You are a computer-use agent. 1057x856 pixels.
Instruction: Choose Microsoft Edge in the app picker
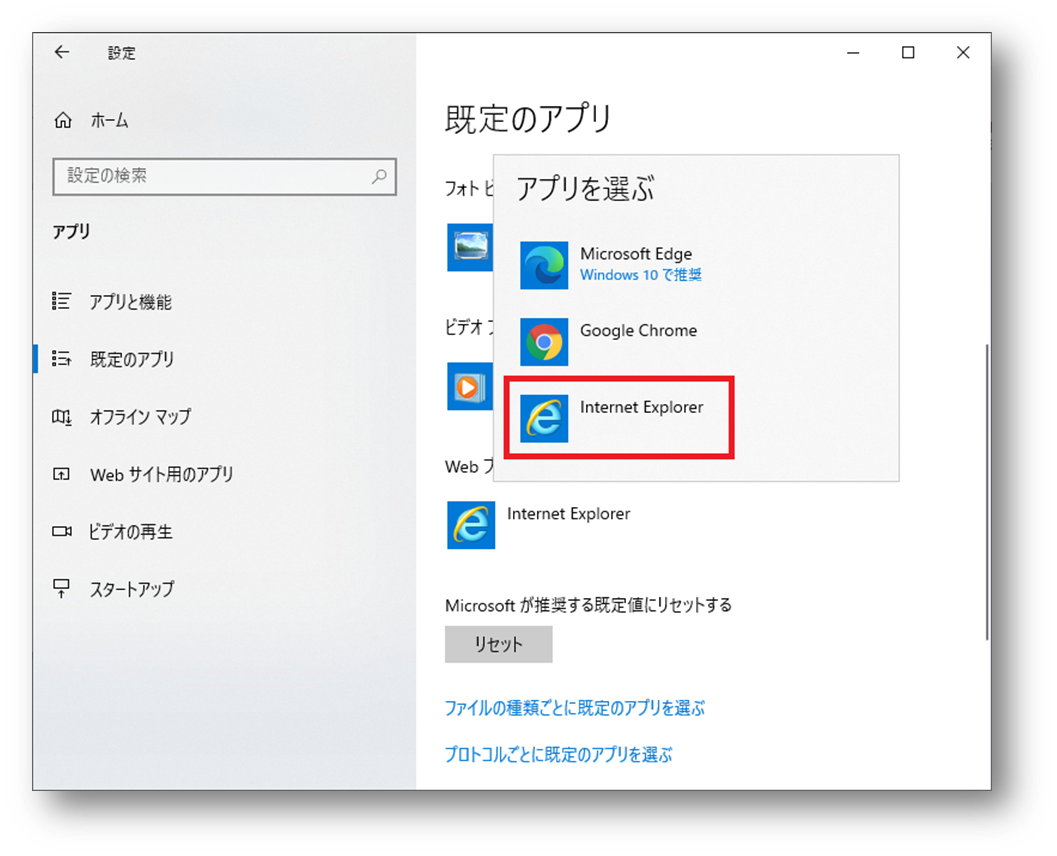click(x=696, y=265)
